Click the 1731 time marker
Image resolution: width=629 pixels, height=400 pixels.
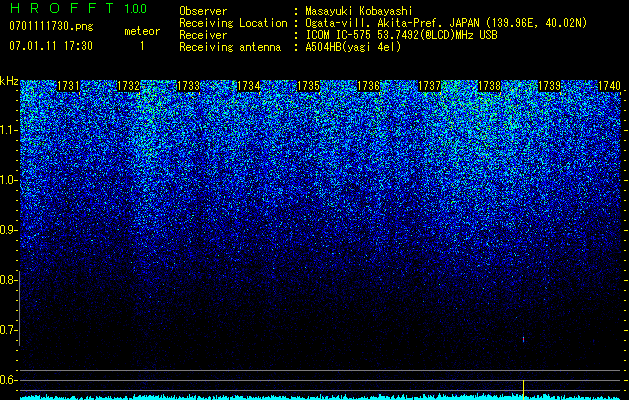click(68, 86)
